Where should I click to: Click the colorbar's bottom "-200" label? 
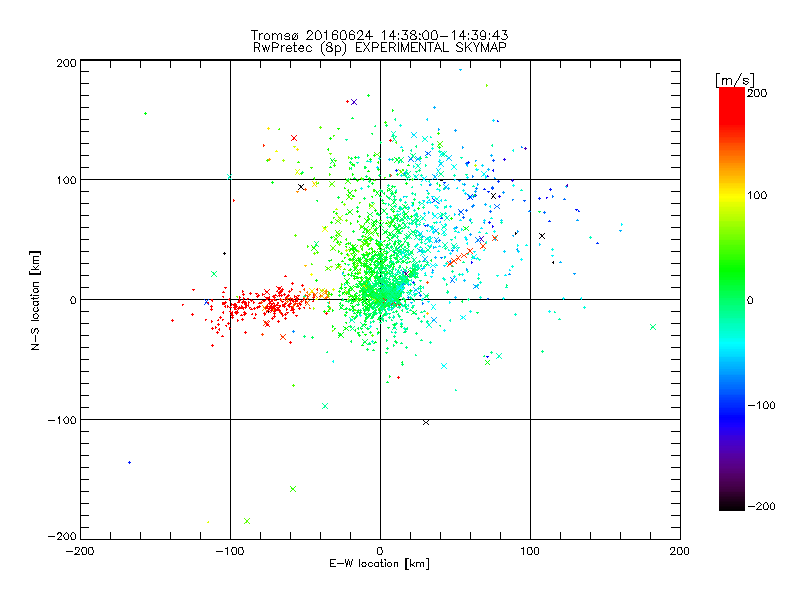[x=761, y=506]
